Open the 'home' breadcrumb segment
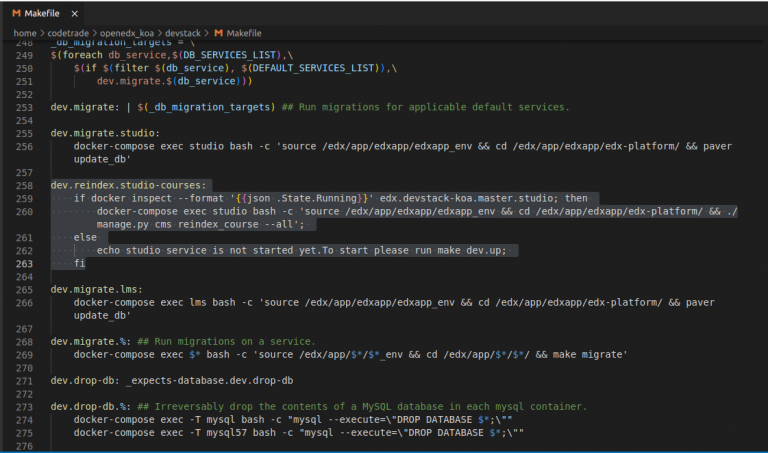The image size is (768, 453). click(x=25, y=33)
